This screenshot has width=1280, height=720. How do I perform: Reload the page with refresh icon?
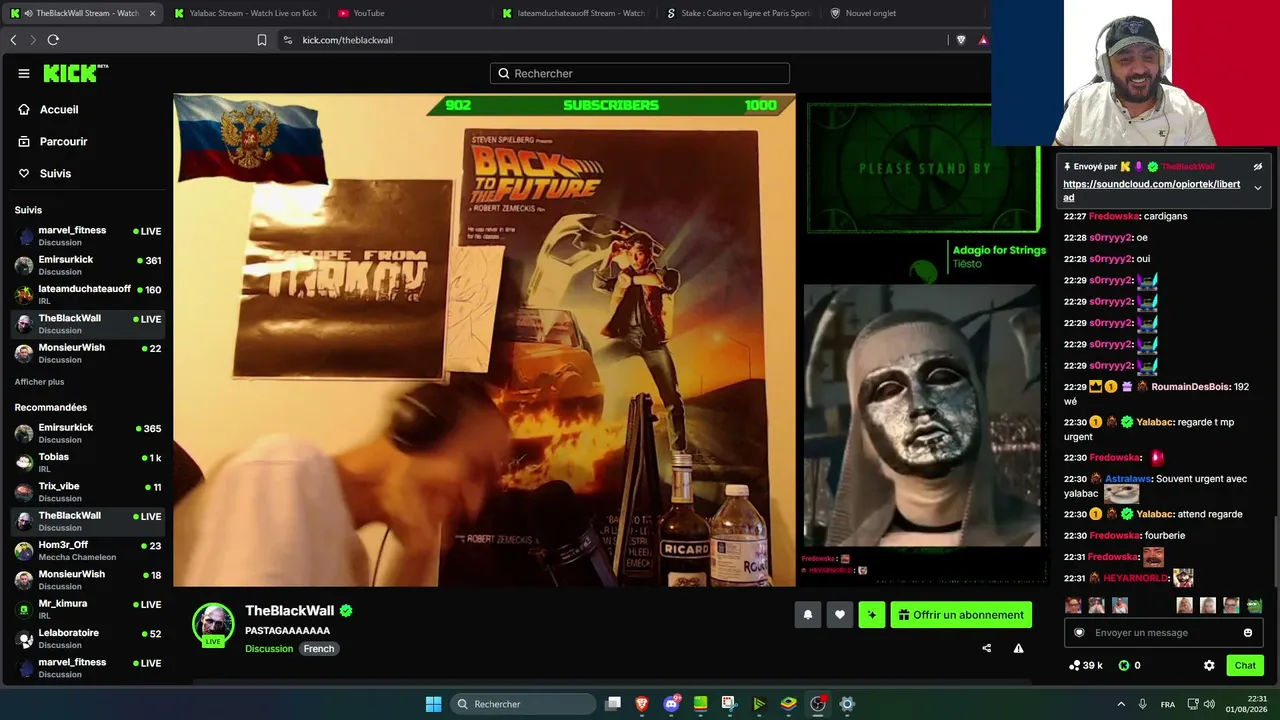click(x=53, y=40)
